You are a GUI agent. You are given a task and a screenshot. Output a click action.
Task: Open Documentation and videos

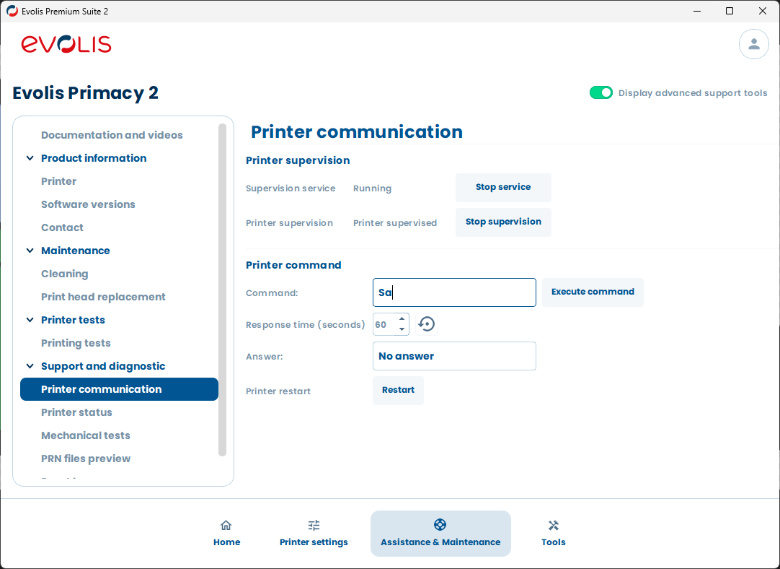click(112, 135)
